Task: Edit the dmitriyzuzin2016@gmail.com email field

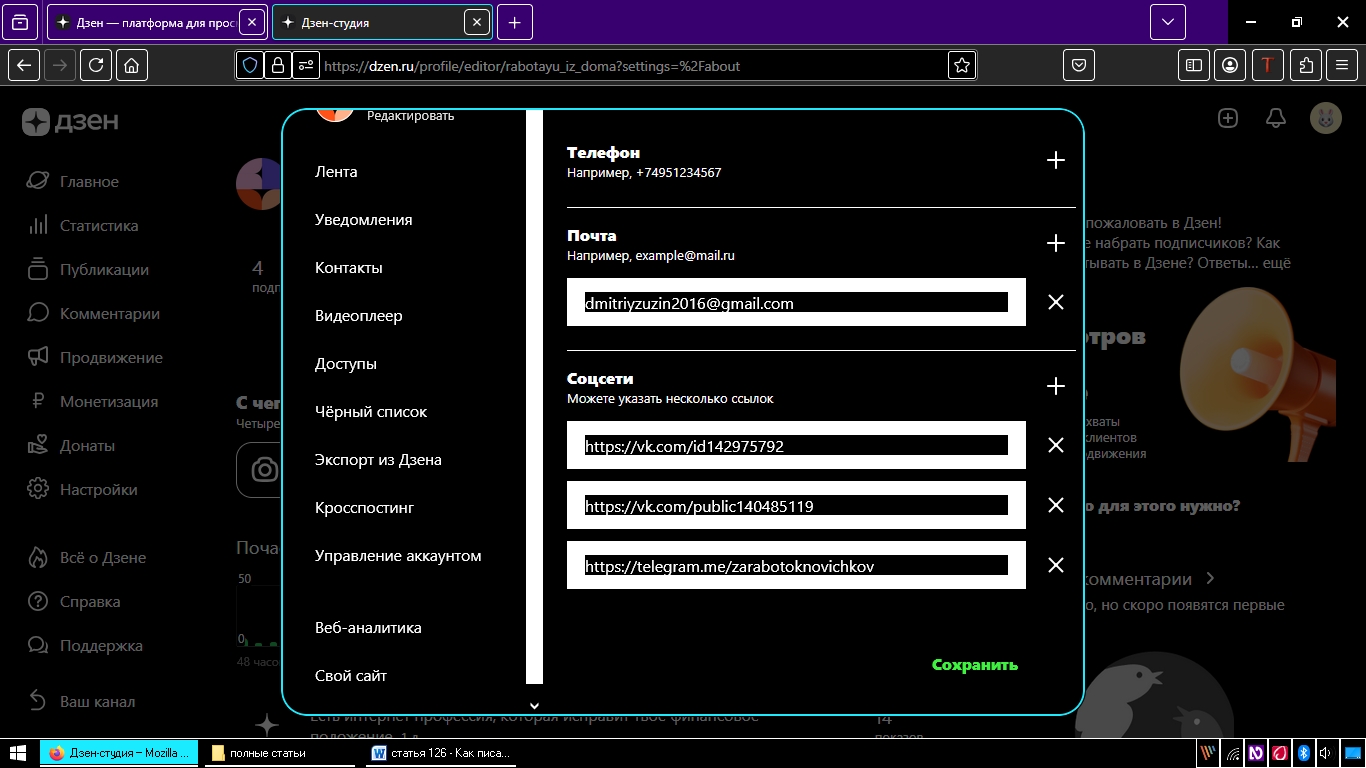Action: (x=796, y=302)
